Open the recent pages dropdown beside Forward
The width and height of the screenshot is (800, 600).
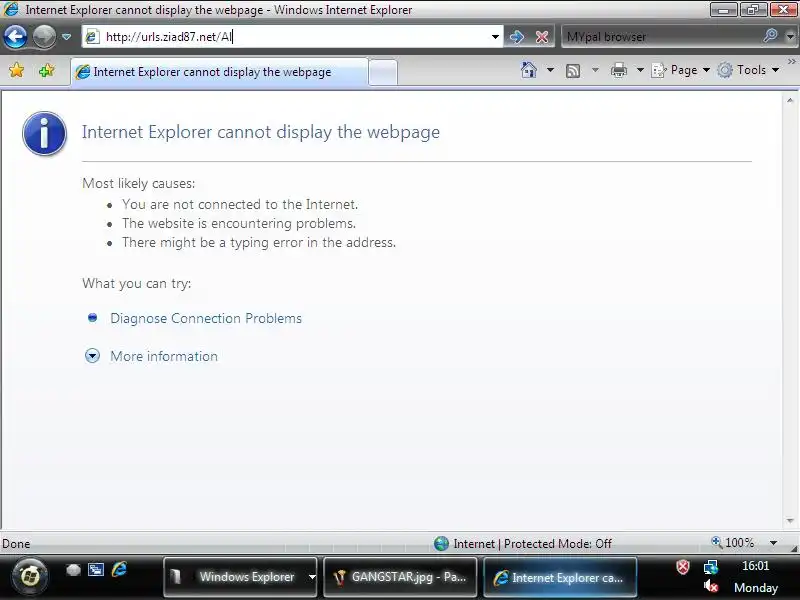click(x=66, y=37)
